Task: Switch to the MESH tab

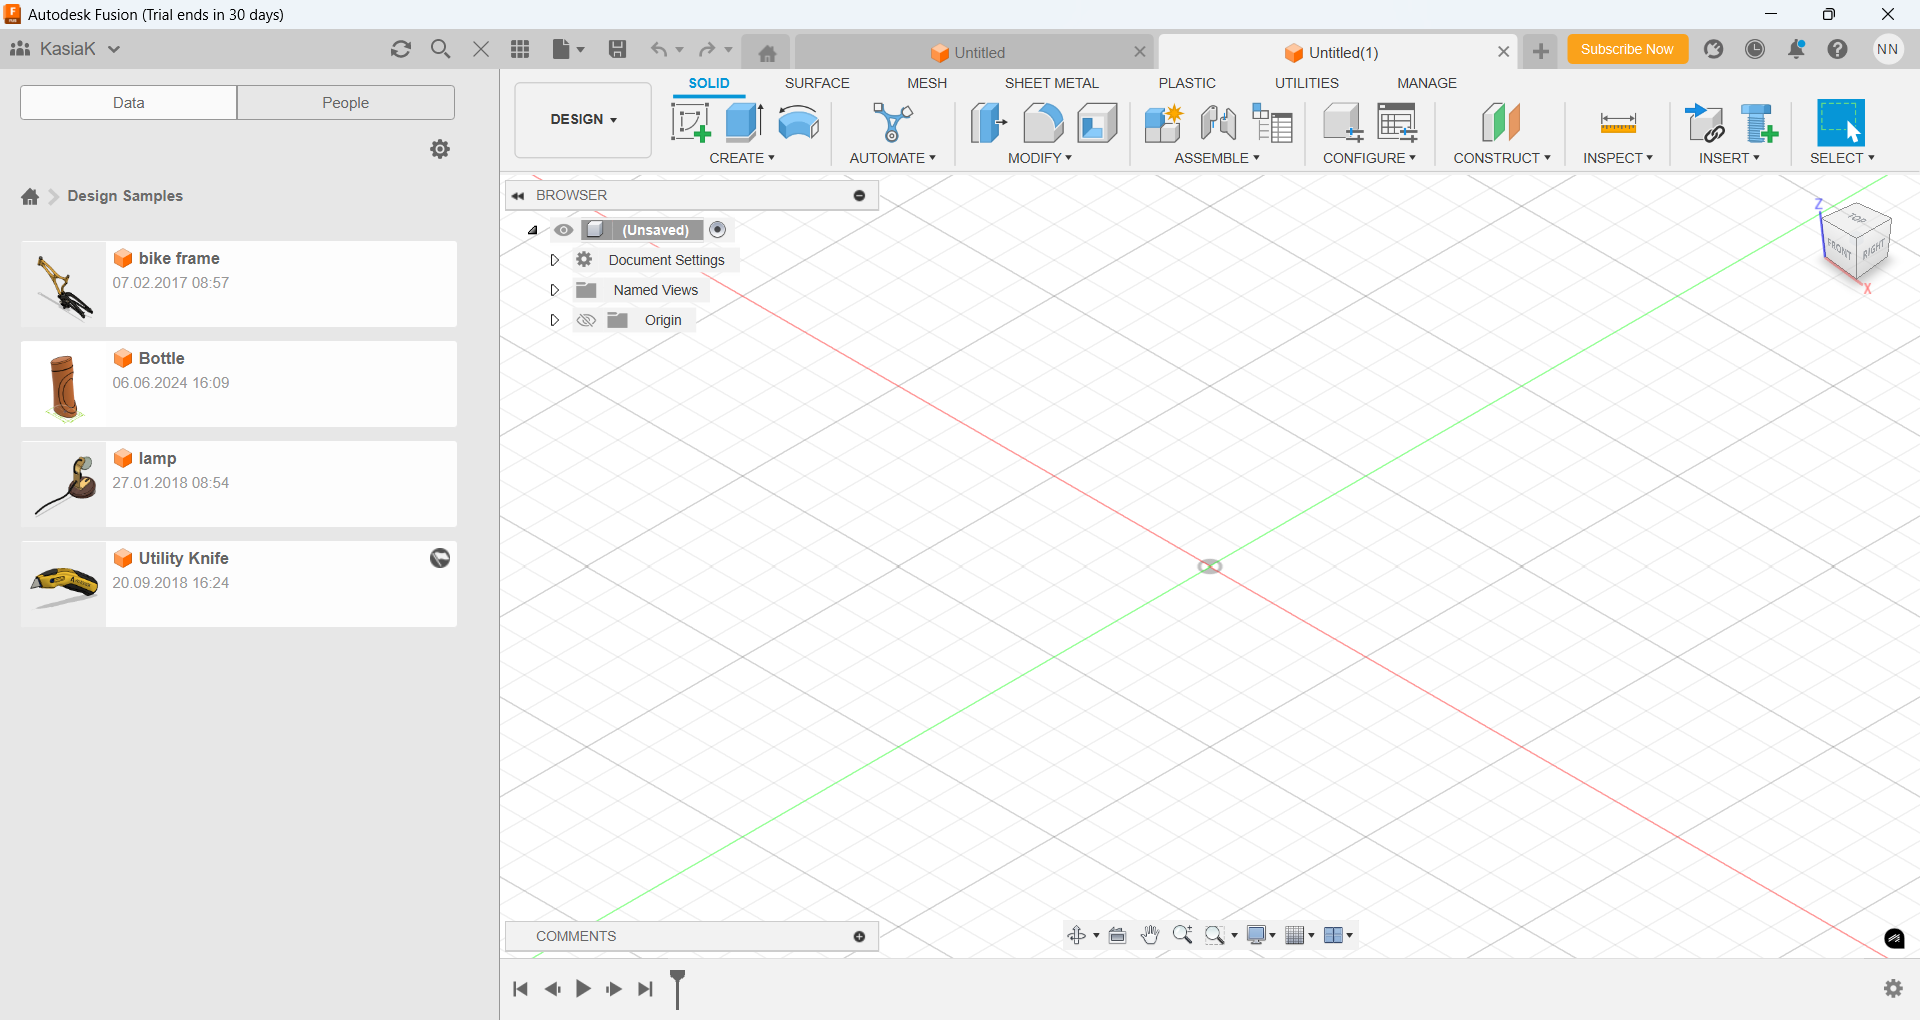Action: coord(927,83)
